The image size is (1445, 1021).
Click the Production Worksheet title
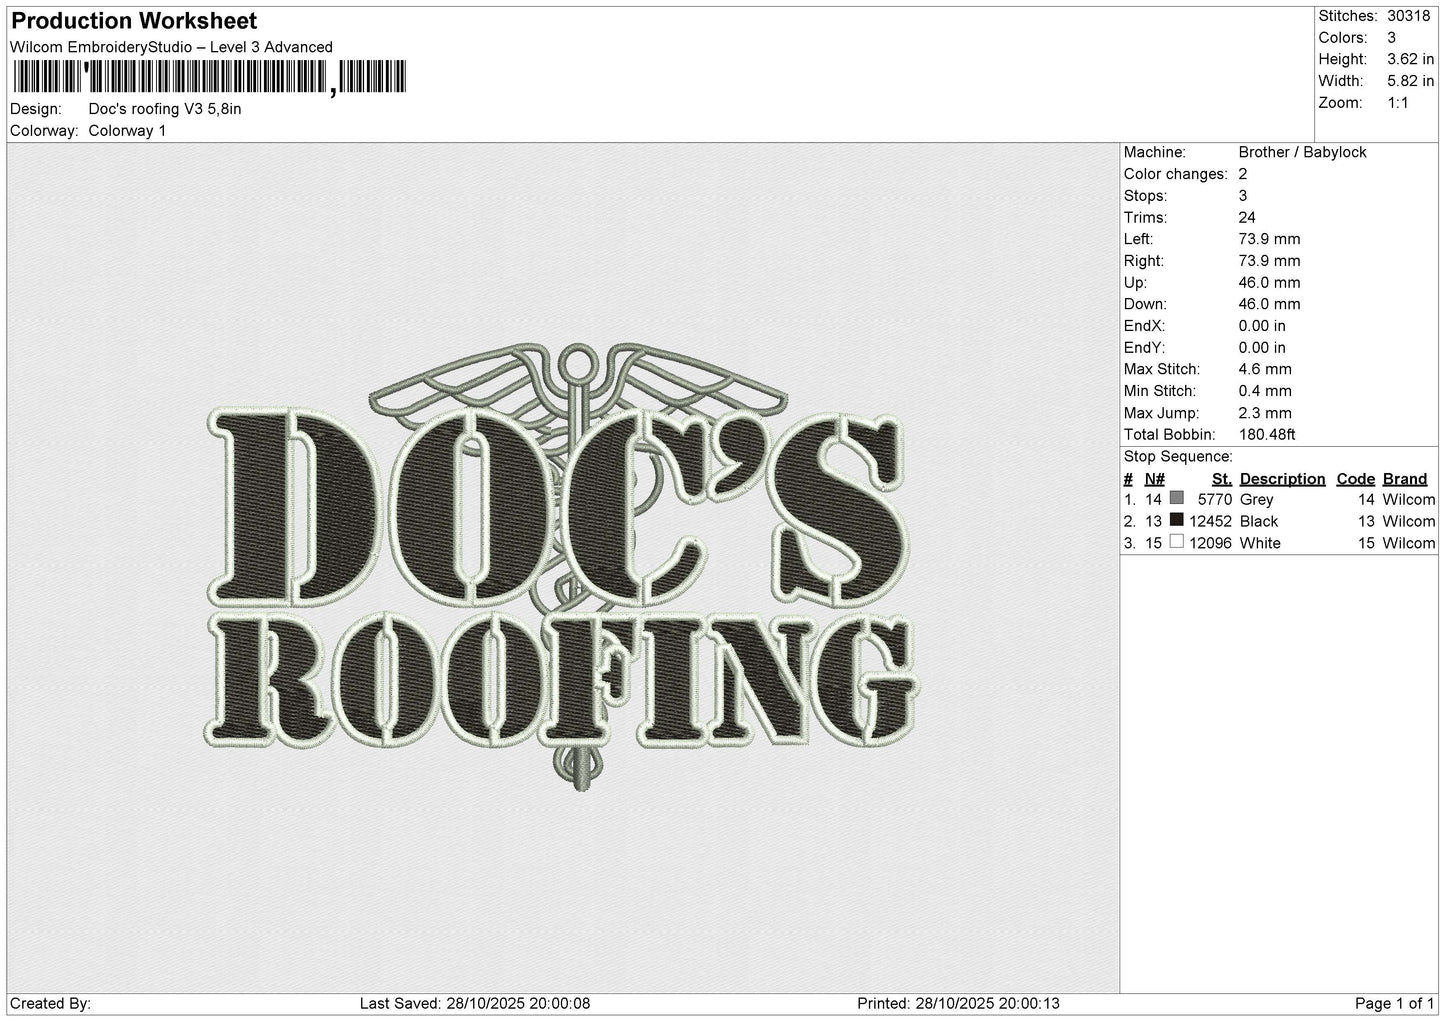[133, 21]
